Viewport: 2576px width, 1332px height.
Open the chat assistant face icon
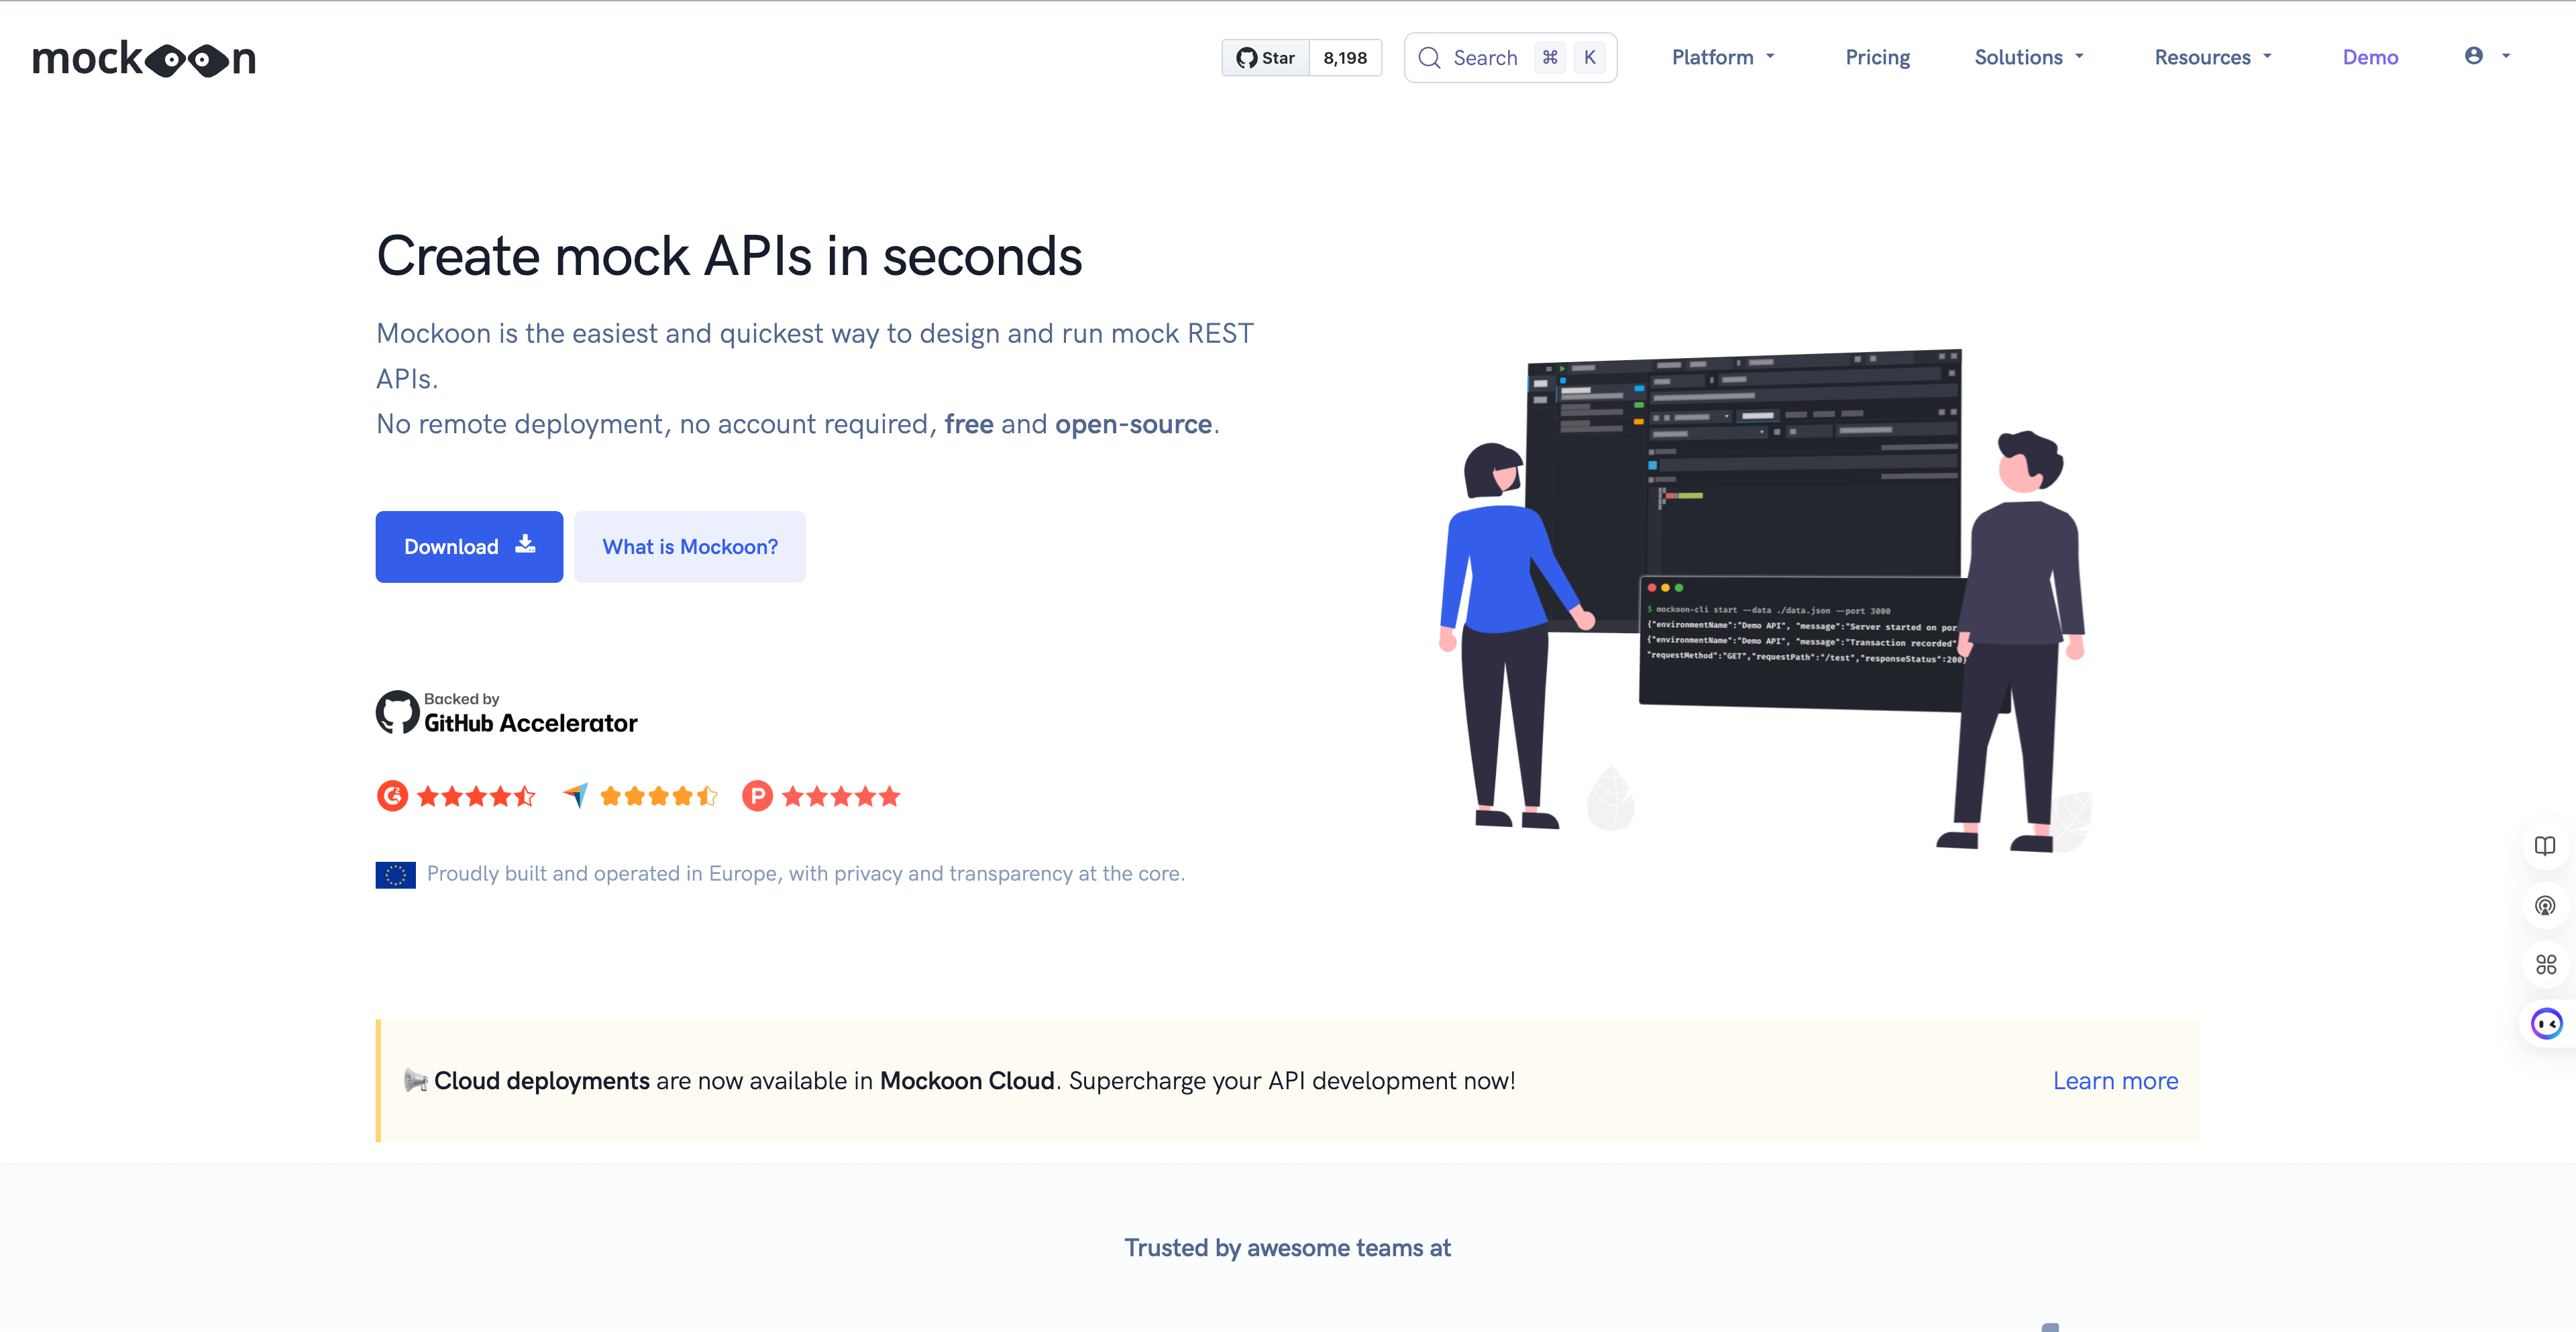tap(2546, 1024)
